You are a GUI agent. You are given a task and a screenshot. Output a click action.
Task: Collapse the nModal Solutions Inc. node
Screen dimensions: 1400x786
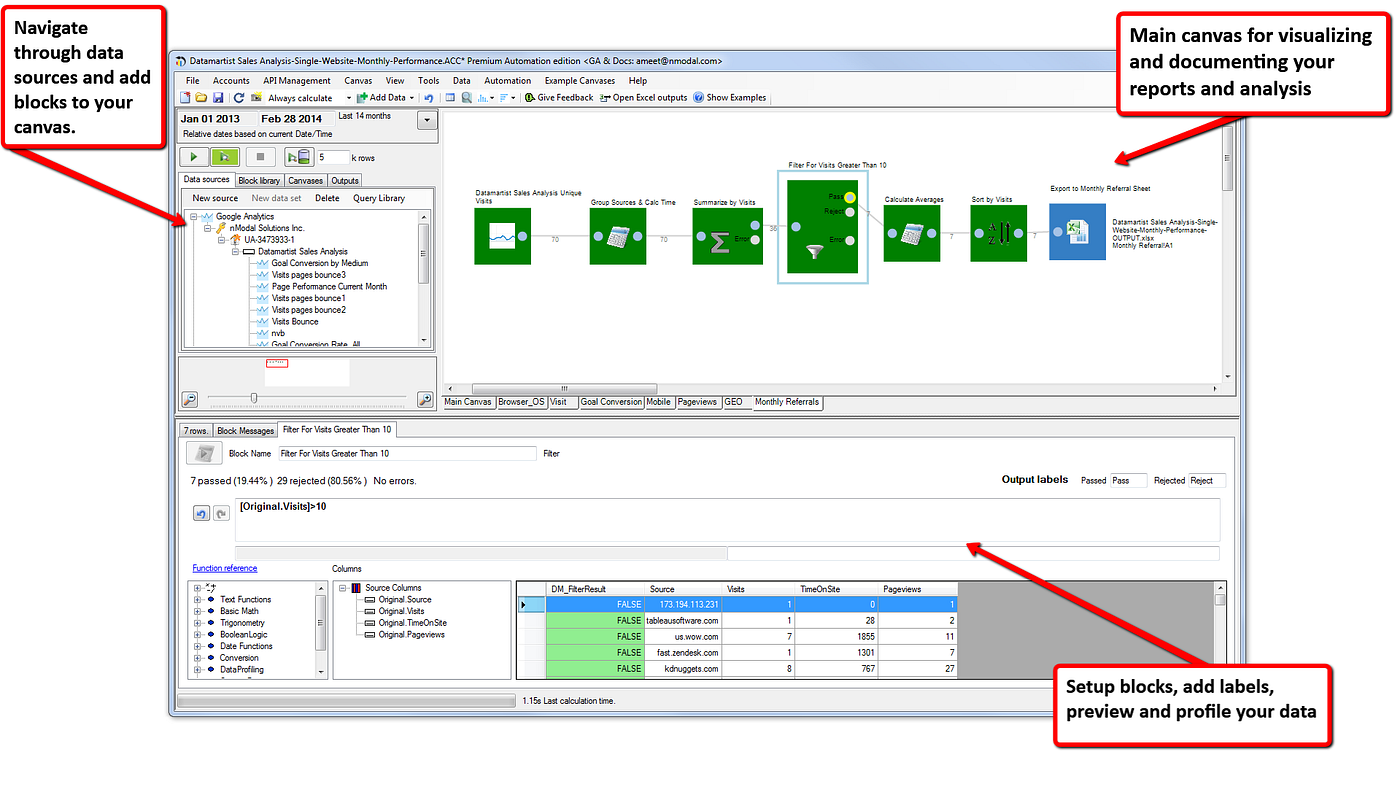(207, 228)
